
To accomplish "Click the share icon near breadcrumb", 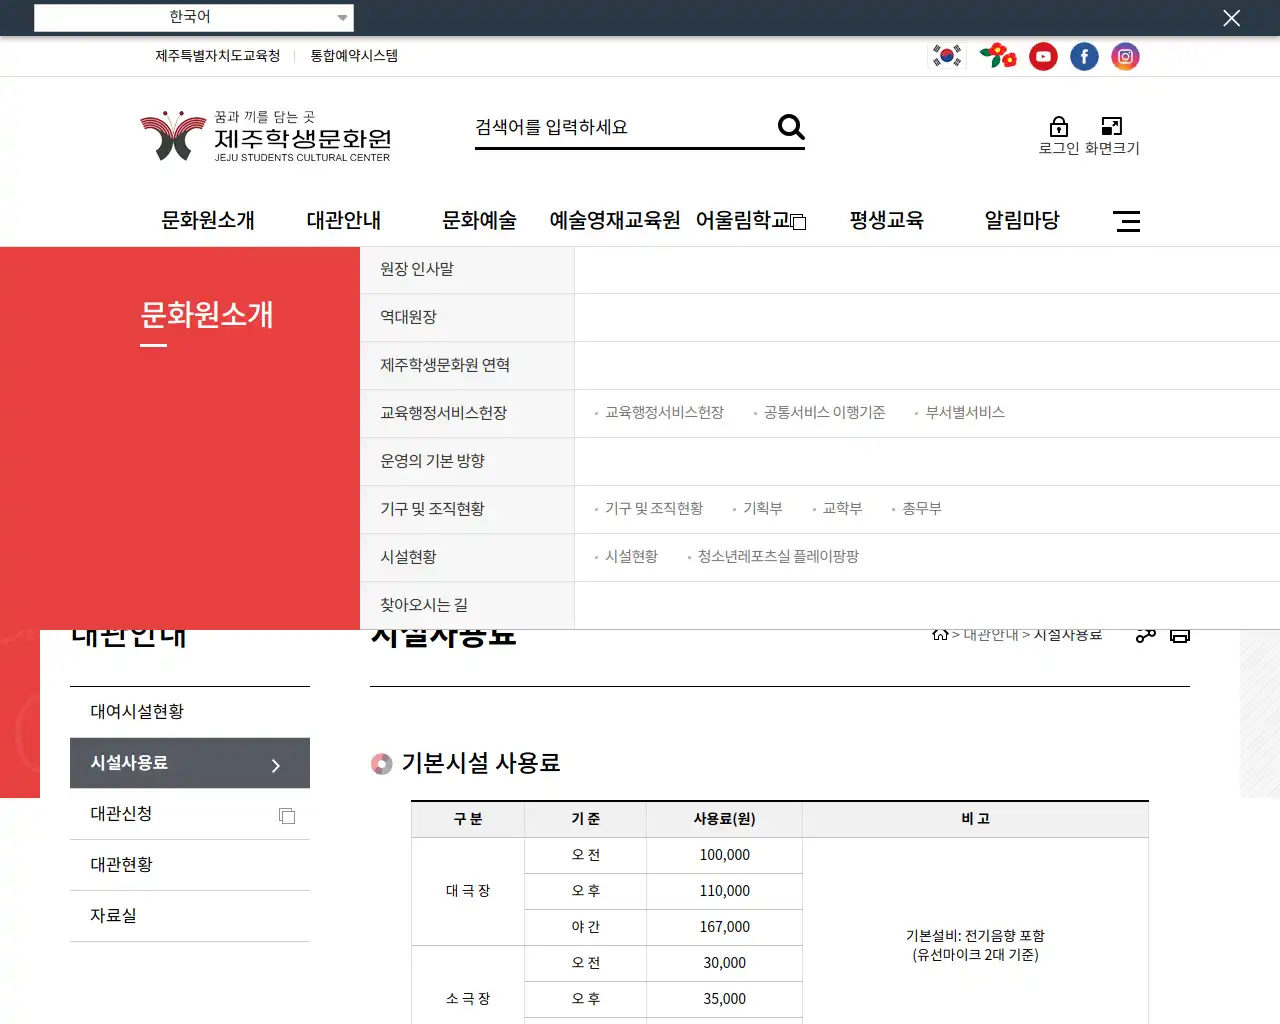I will tap(1146, 636).
